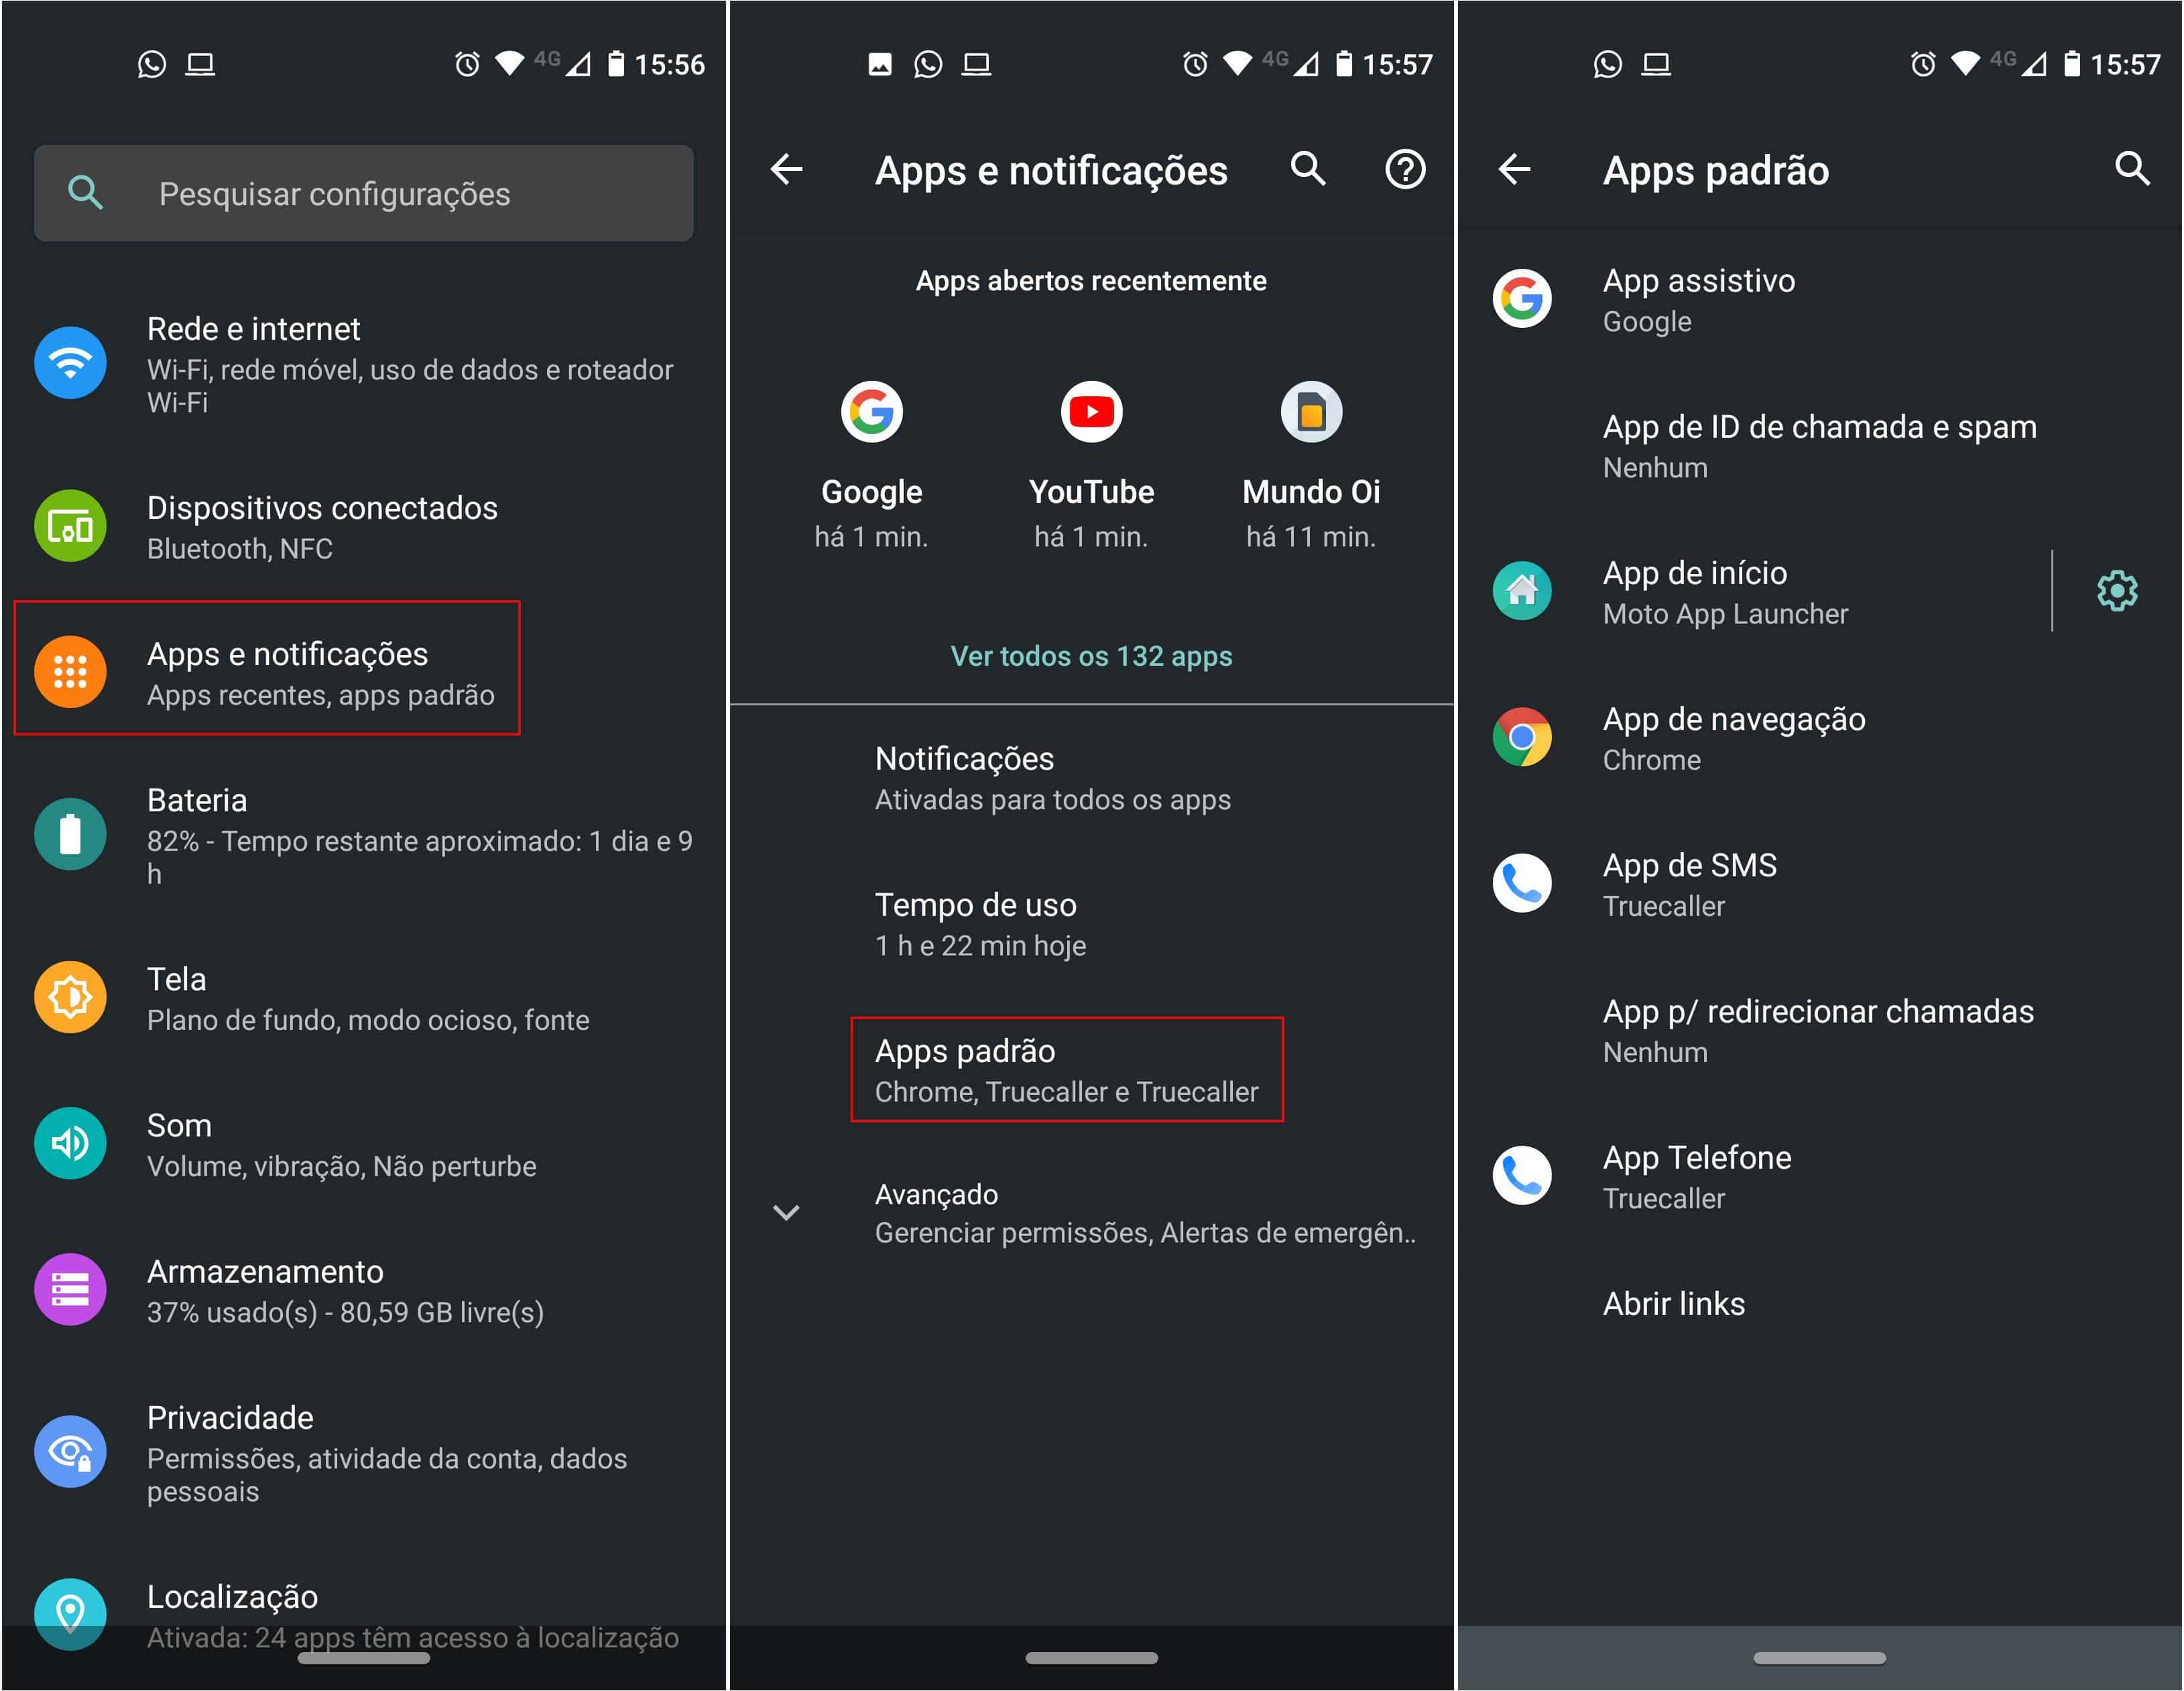This screenshot has width=2184, height=1691.
Task: Open Bateria settings entry
Action: tap(364, 835)
